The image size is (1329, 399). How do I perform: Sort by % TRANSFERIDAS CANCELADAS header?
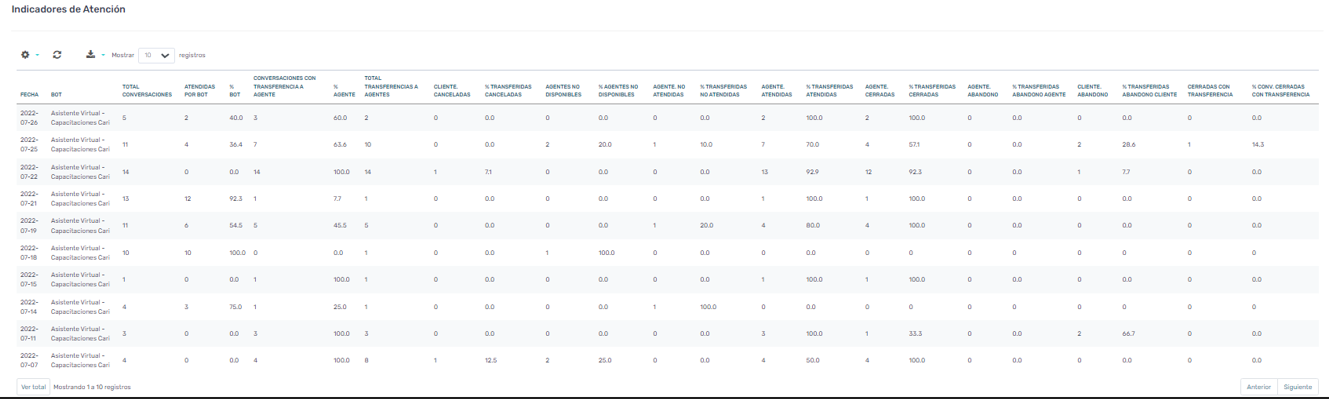pos(509,90)
